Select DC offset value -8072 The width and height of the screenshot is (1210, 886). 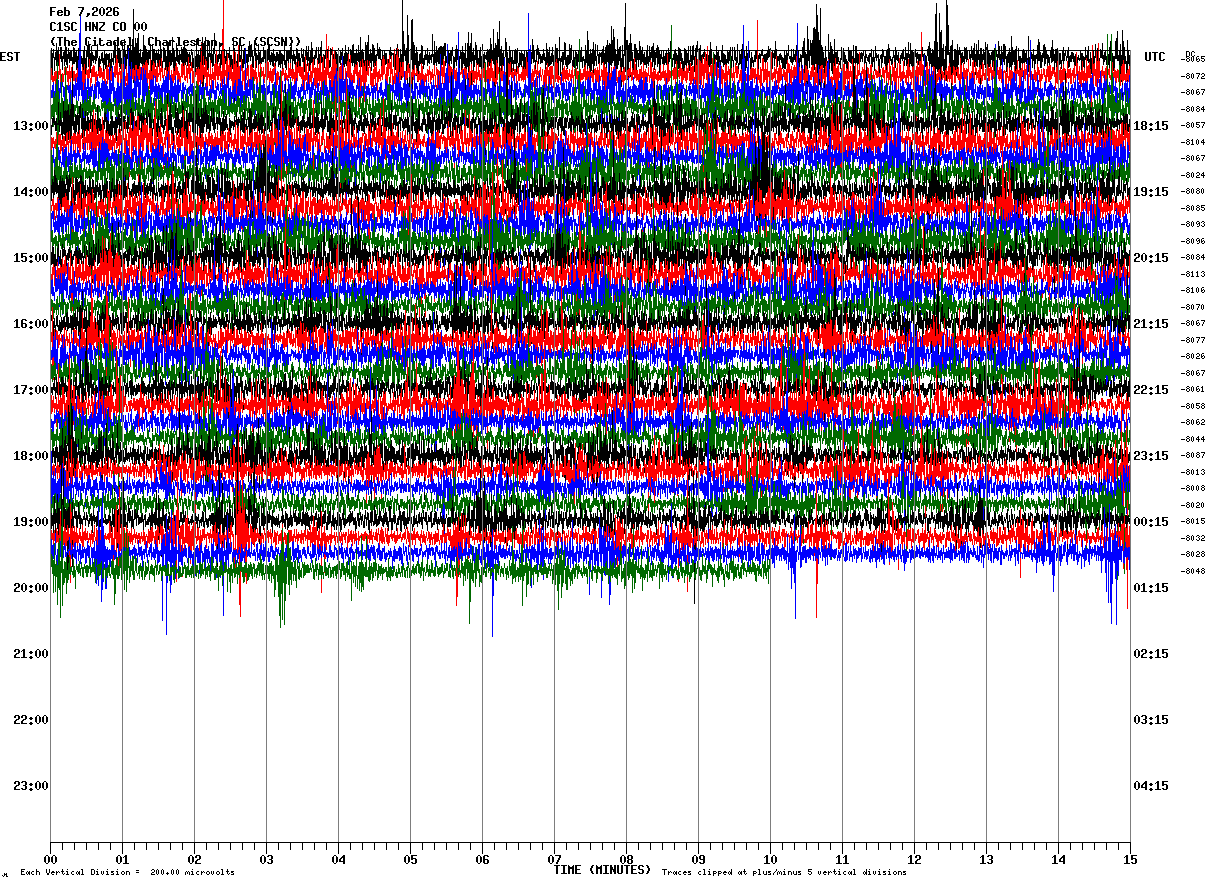point(1193,76)
